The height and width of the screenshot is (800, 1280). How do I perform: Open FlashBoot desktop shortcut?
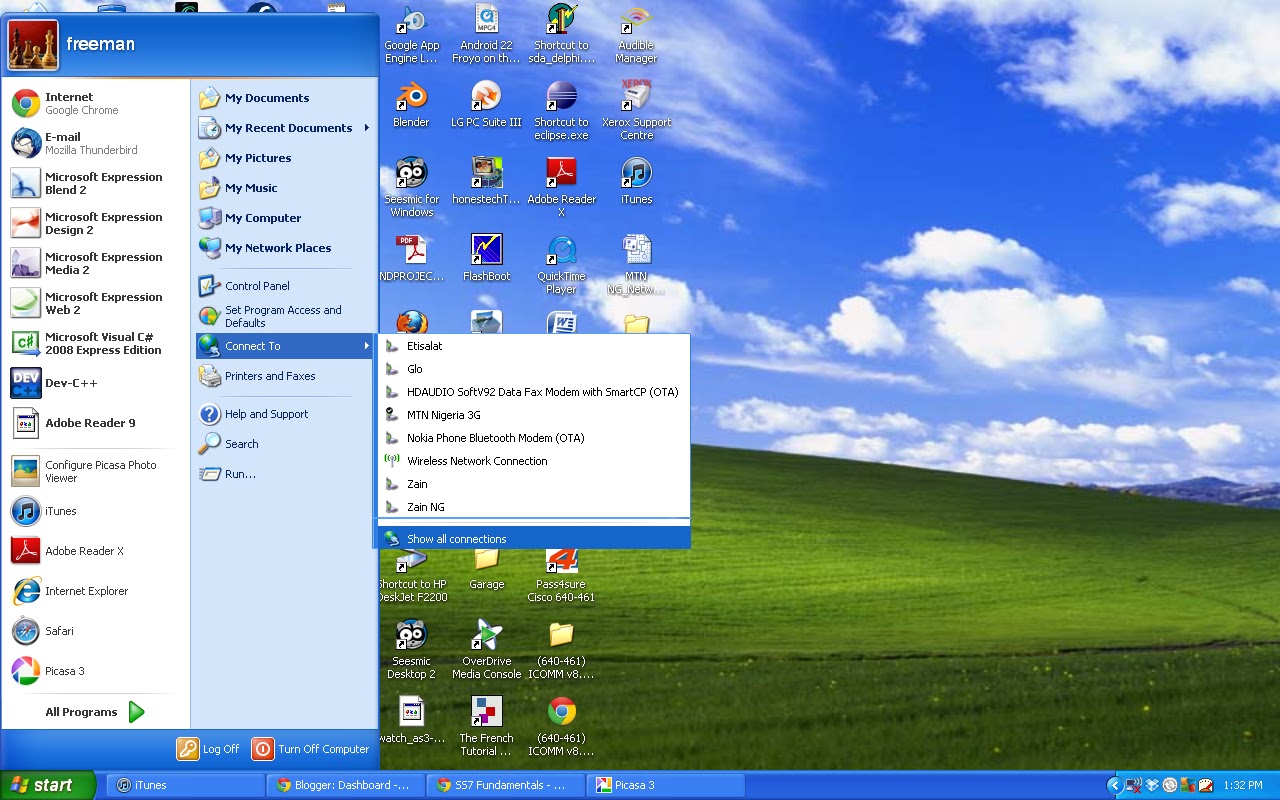[486, 258]
